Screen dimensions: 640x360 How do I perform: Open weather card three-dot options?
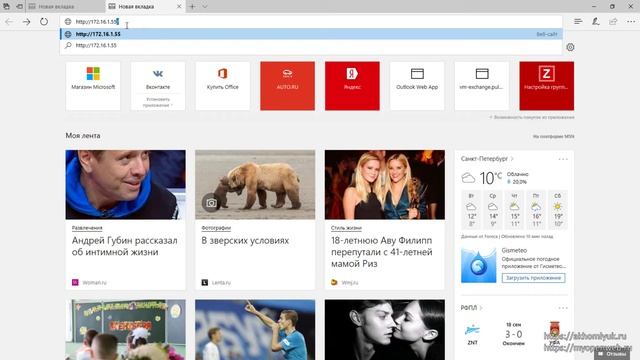click(x=563, y=159)
